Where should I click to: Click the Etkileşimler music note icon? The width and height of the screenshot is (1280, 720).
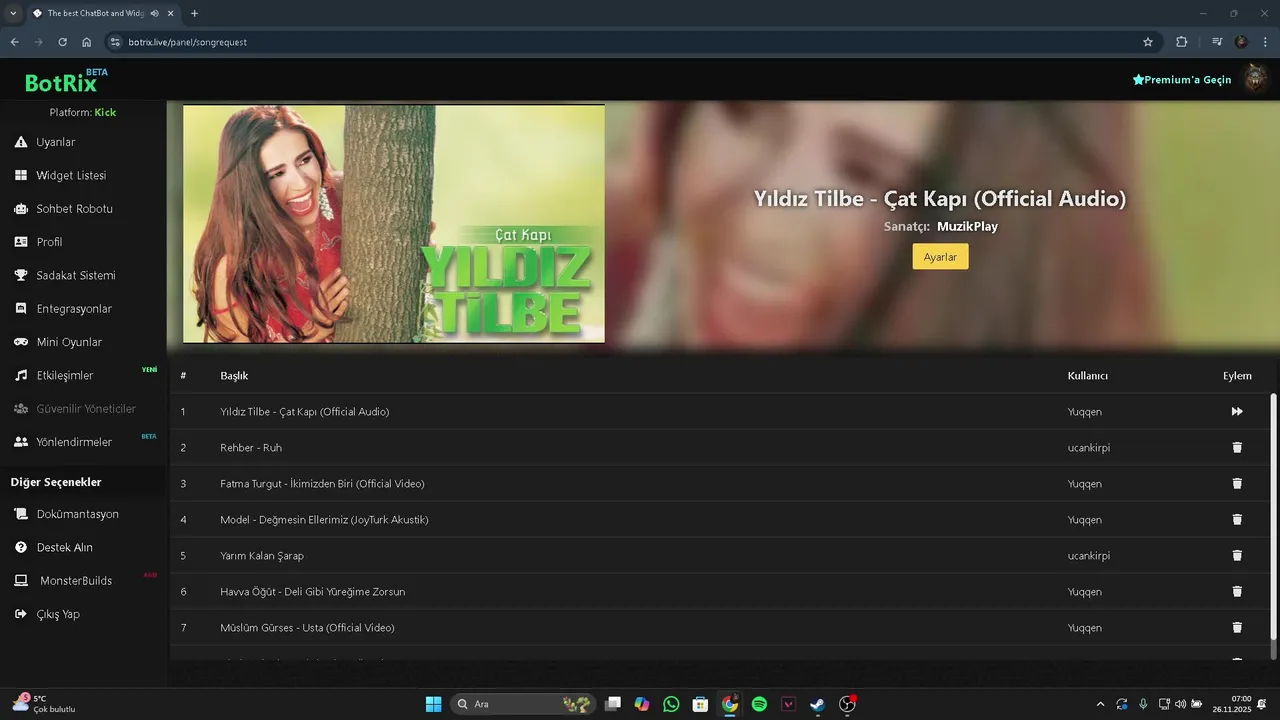20,375
